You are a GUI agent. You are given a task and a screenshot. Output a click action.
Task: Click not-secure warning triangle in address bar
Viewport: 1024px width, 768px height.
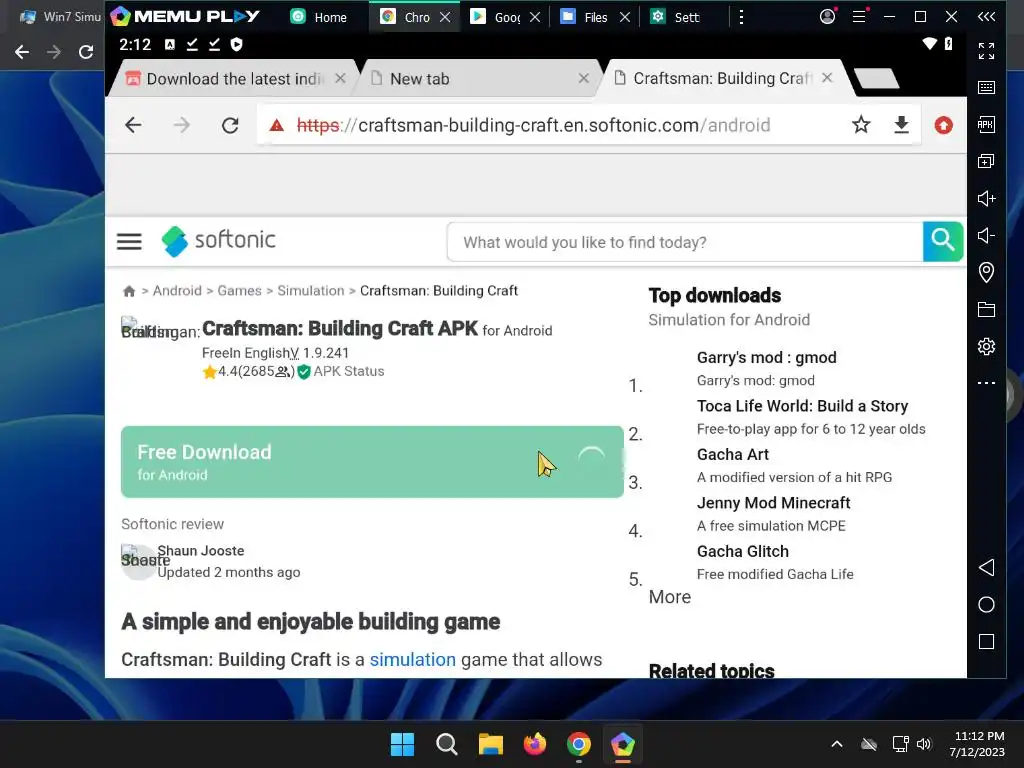(277, 125)
